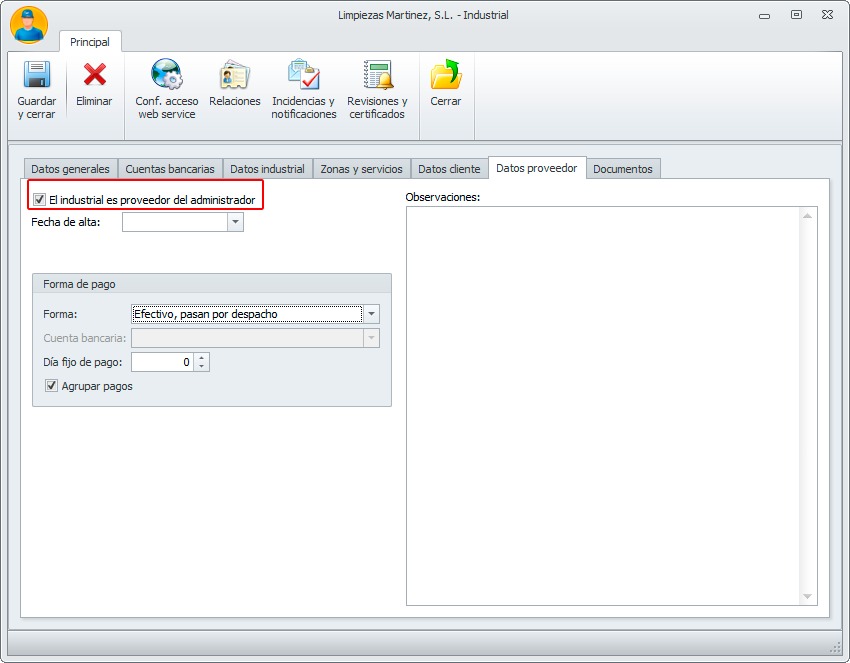
Task: Click the Forma field showing Efectivo, pasan por despacho
Action: (247, 314)
